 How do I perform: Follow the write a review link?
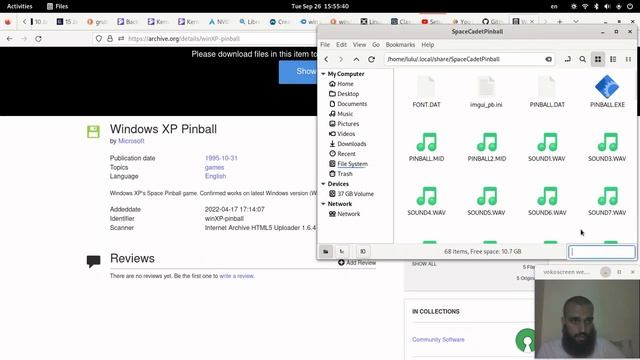(x=237, y=276)
